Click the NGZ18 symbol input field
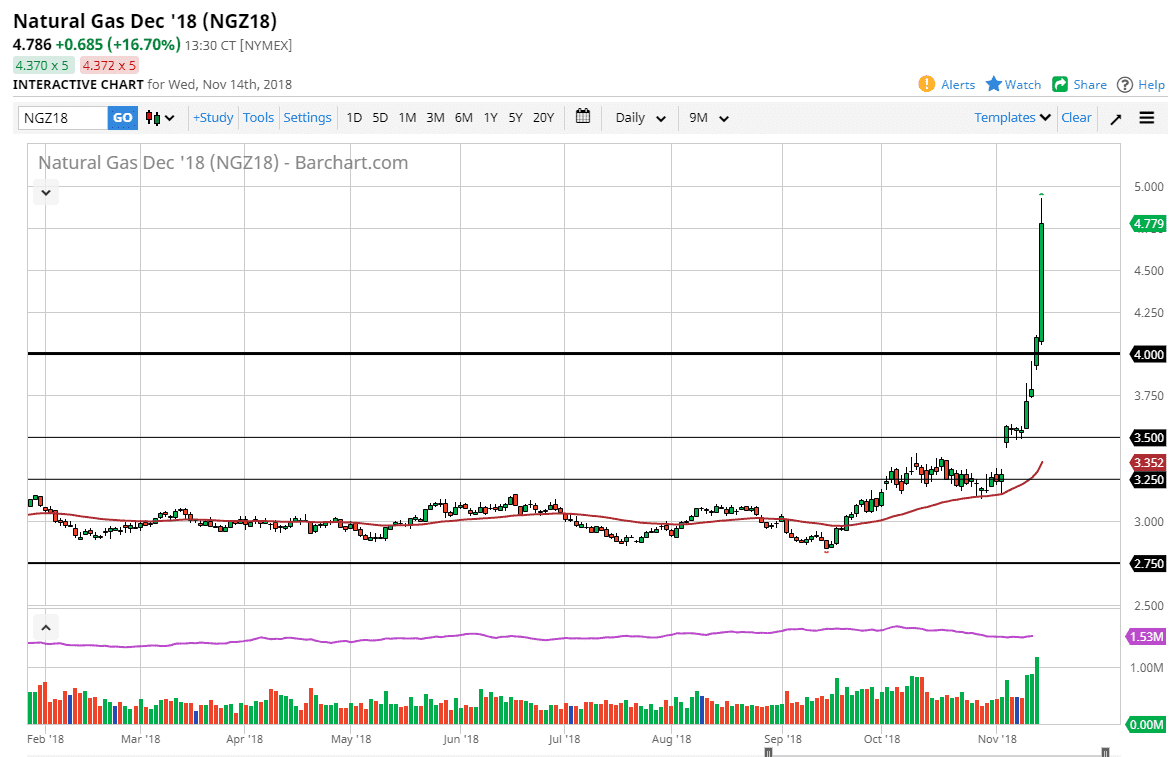The image size is (1172, 757). [x=63, y=118]
